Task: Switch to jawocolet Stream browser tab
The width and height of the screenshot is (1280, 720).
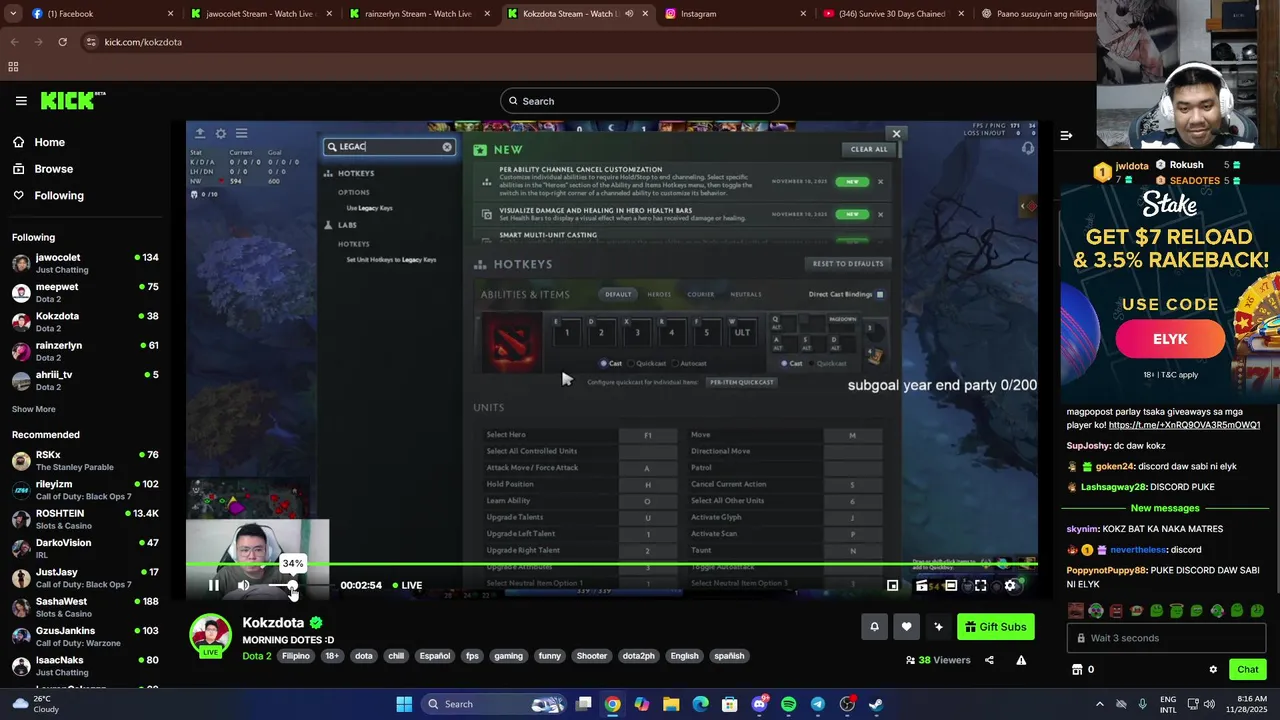Action: pos(260,14)
